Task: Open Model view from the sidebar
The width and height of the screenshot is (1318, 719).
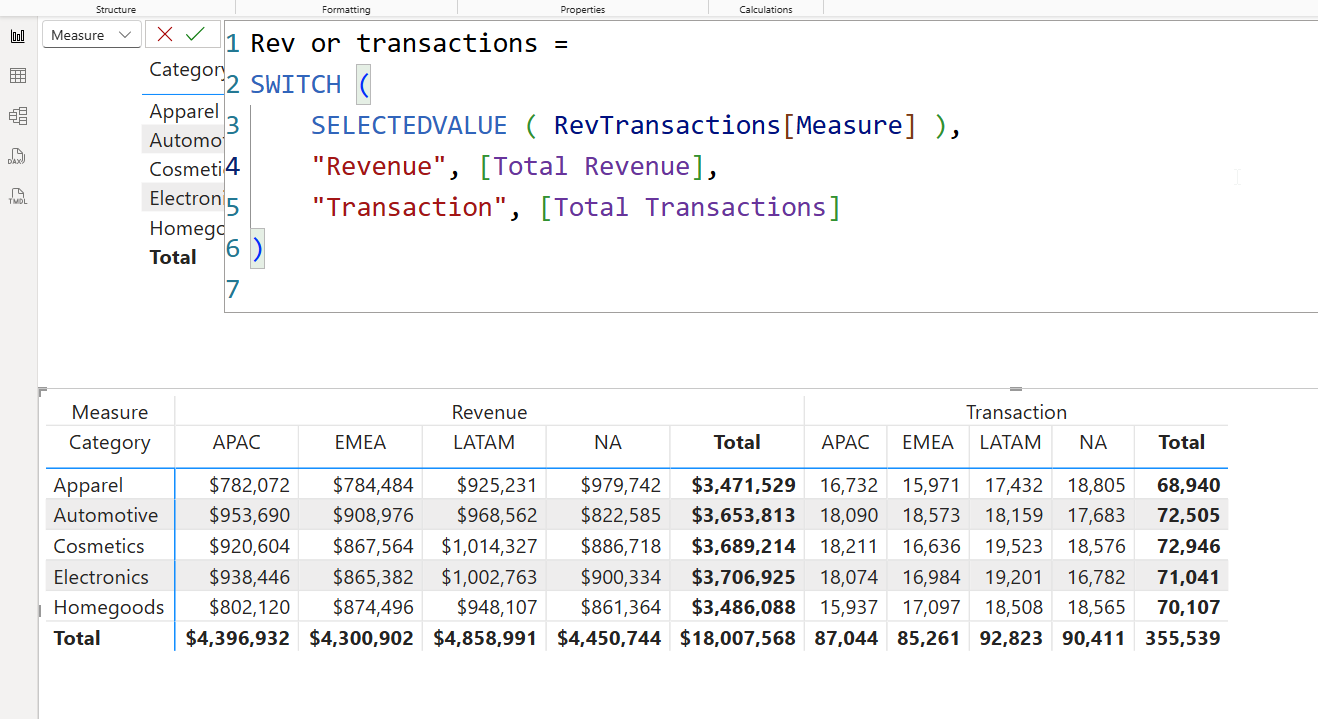Action: point(18,116)
